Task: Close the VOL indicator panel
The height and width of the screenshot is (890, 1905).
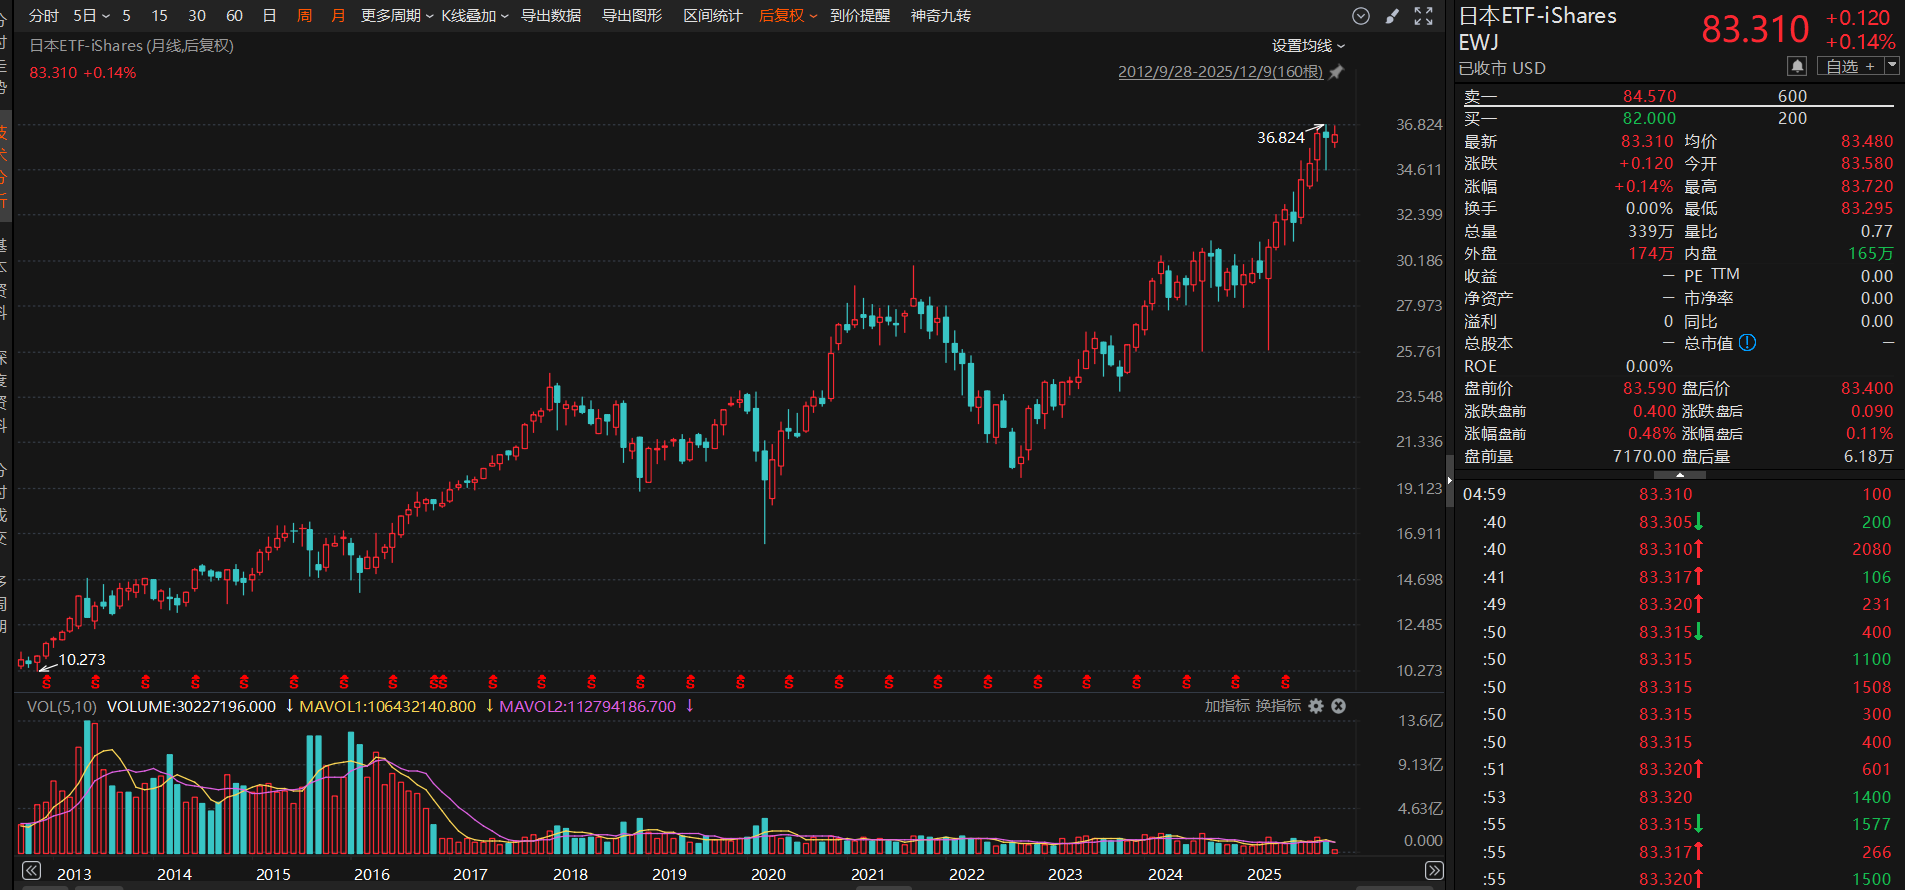Action: [x=1339, y=706]
